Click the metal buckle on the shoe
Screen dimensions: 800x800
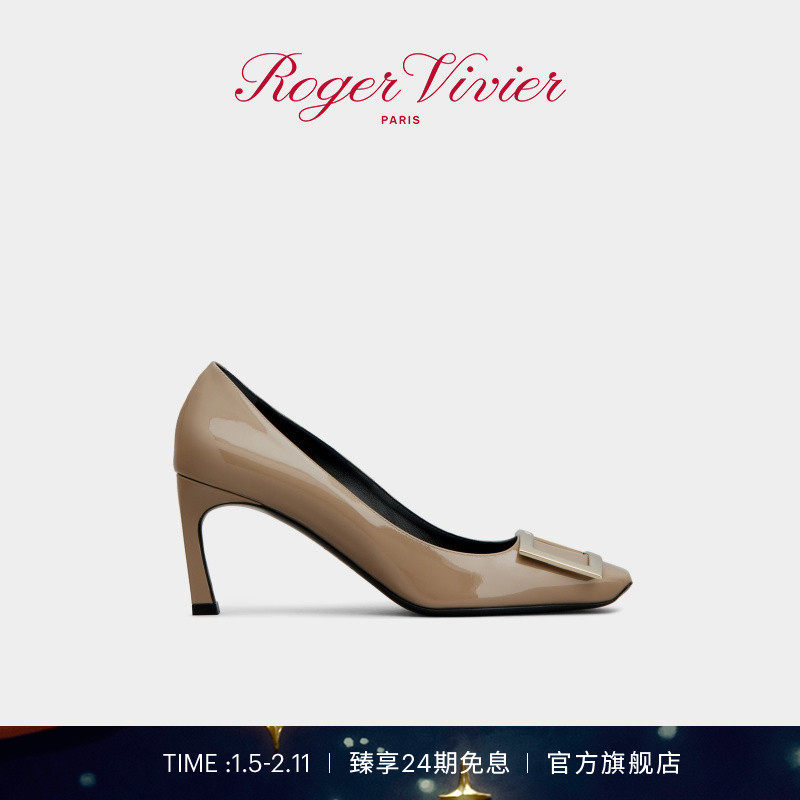(560, 555)
